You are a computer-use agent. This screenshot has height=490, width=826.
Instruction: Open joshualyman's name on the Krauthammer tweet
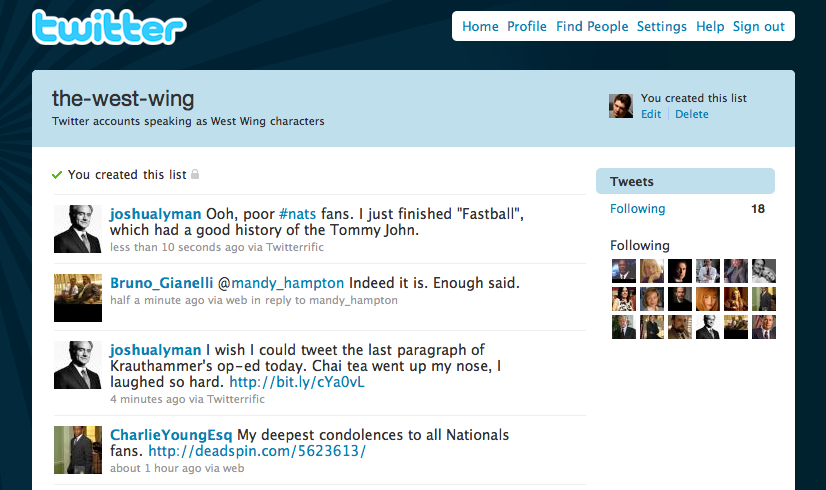(155, 350)
